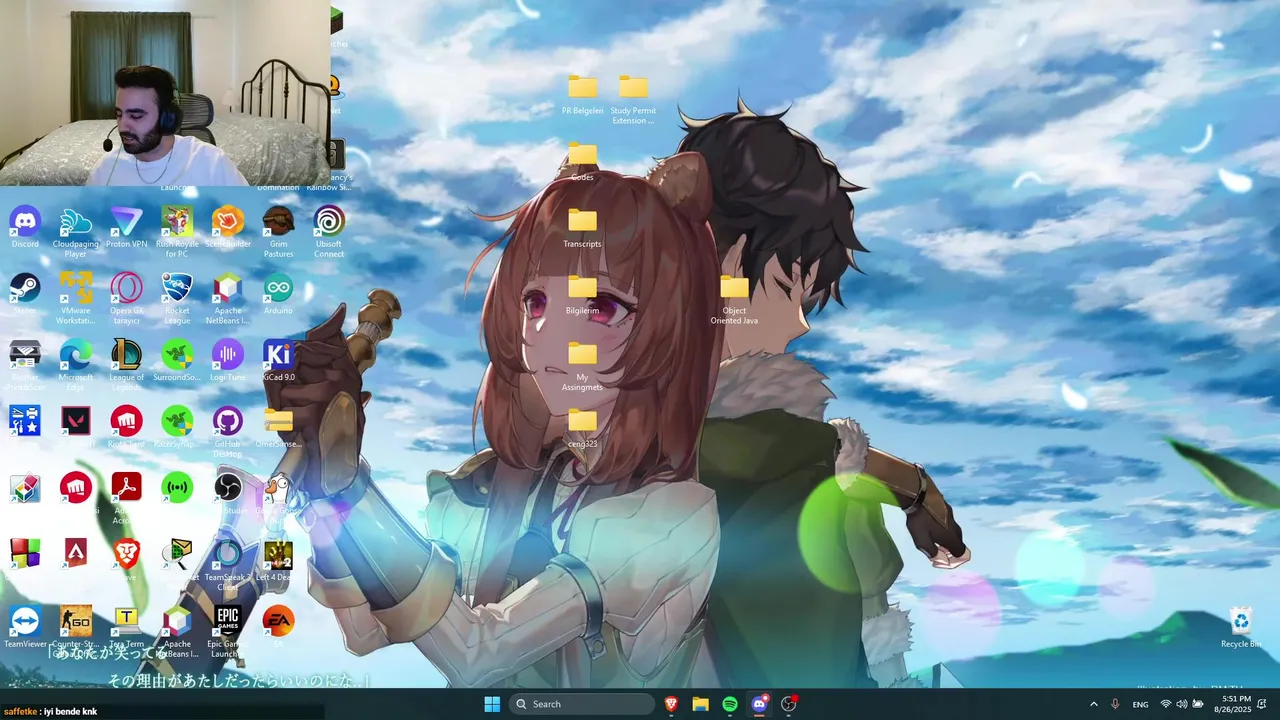Select the TeamViewer desktop icon

coord(25,626)
